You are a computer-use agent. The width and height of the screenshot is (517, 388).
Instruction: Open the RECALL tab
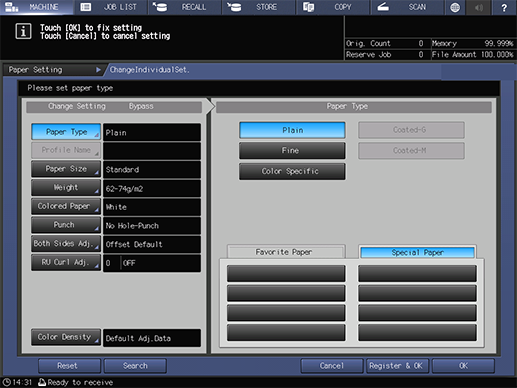(185, 7)
